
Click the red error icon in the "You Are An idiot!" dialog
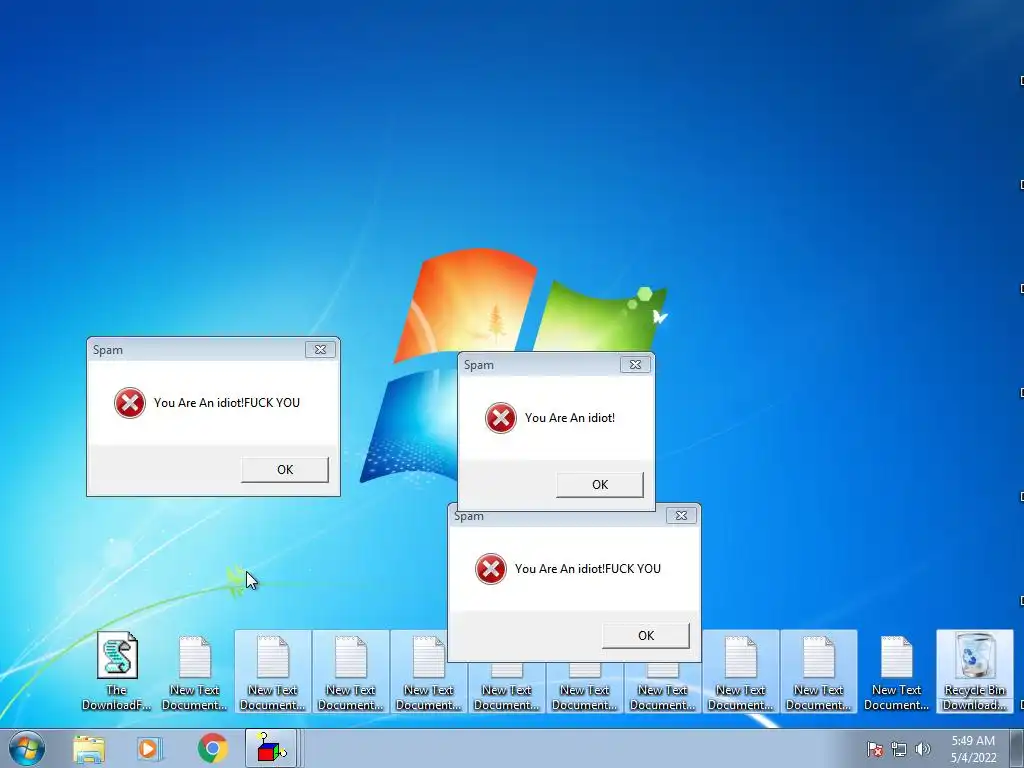coord(501,418)
